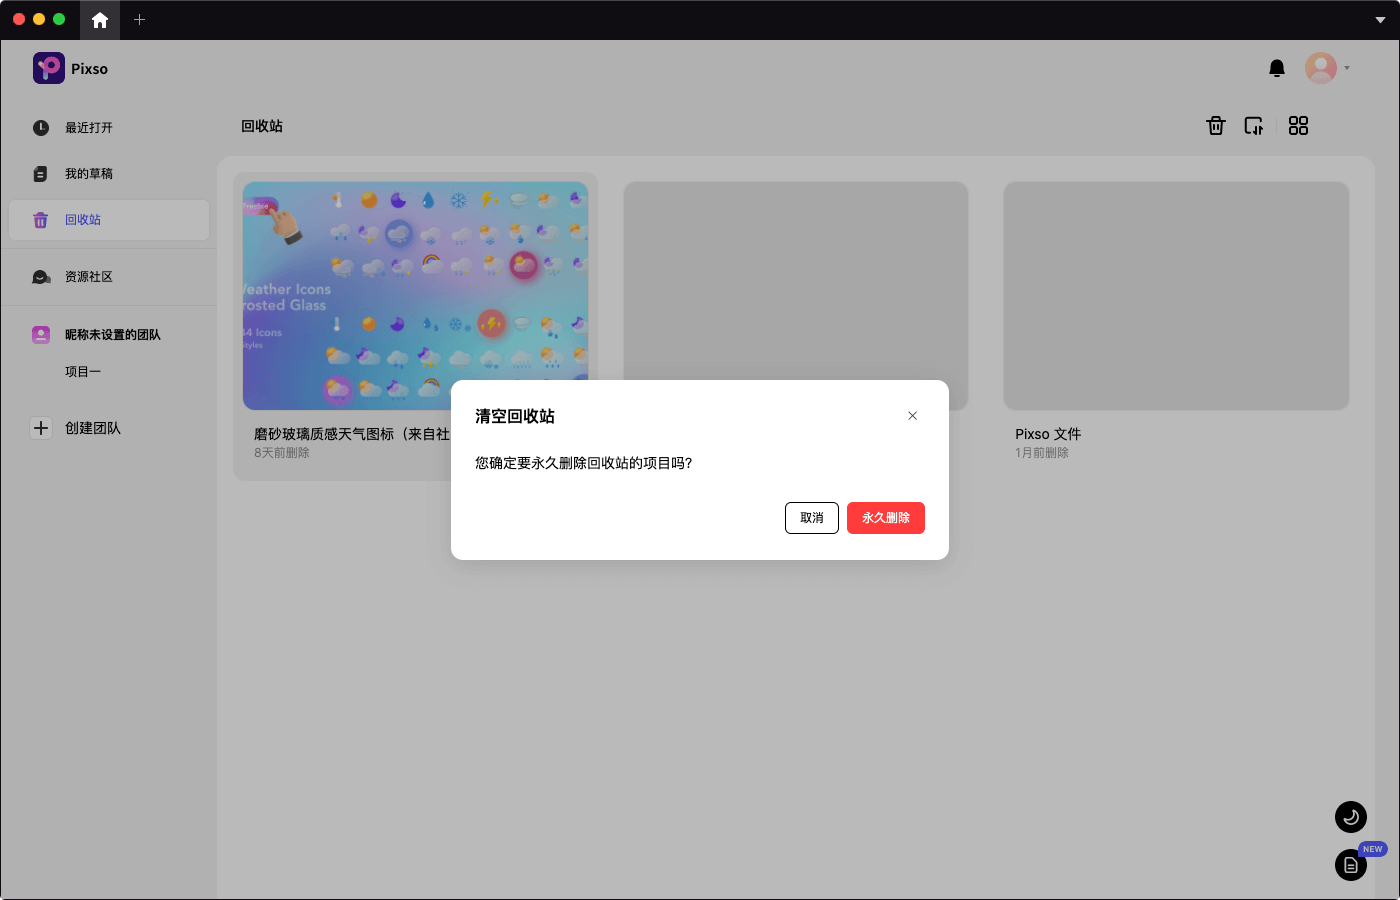This screenshot has width=1400, height=900.
Task: Switch to grid view icon
Action: coord(1298,126)
